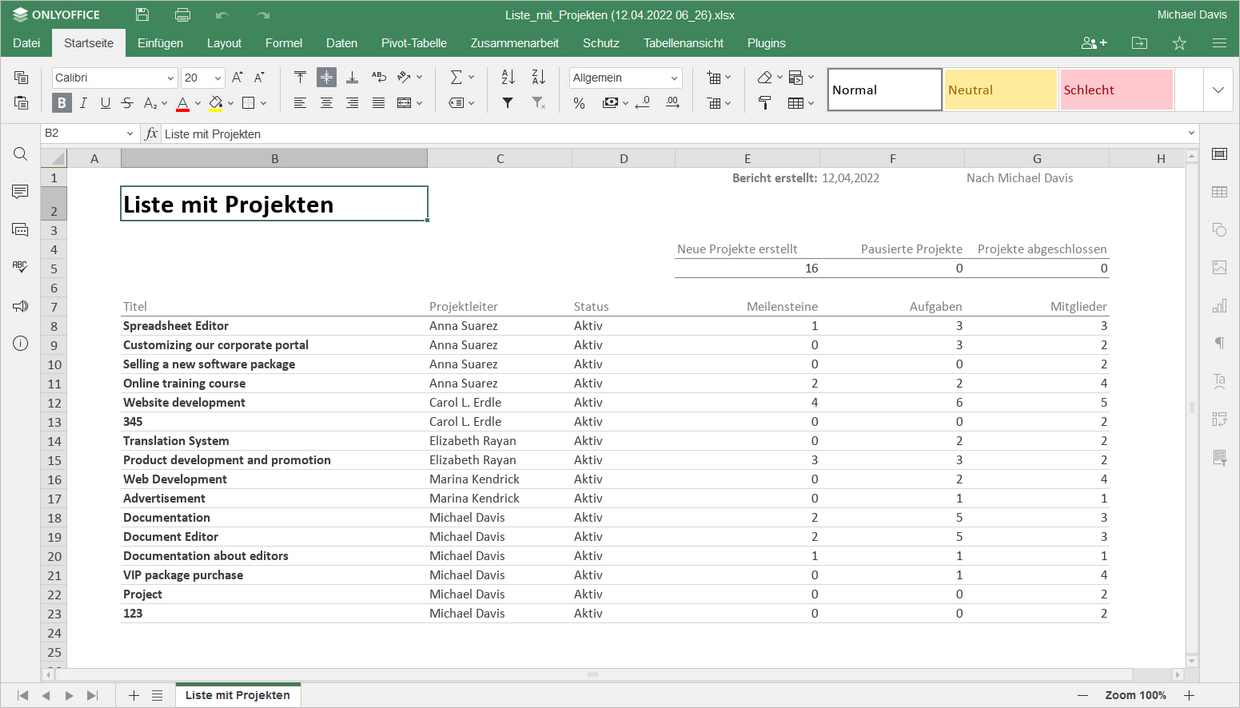The image size is (1240, 708).
Task: Click the Undo arrow
Action: (222, 15)
